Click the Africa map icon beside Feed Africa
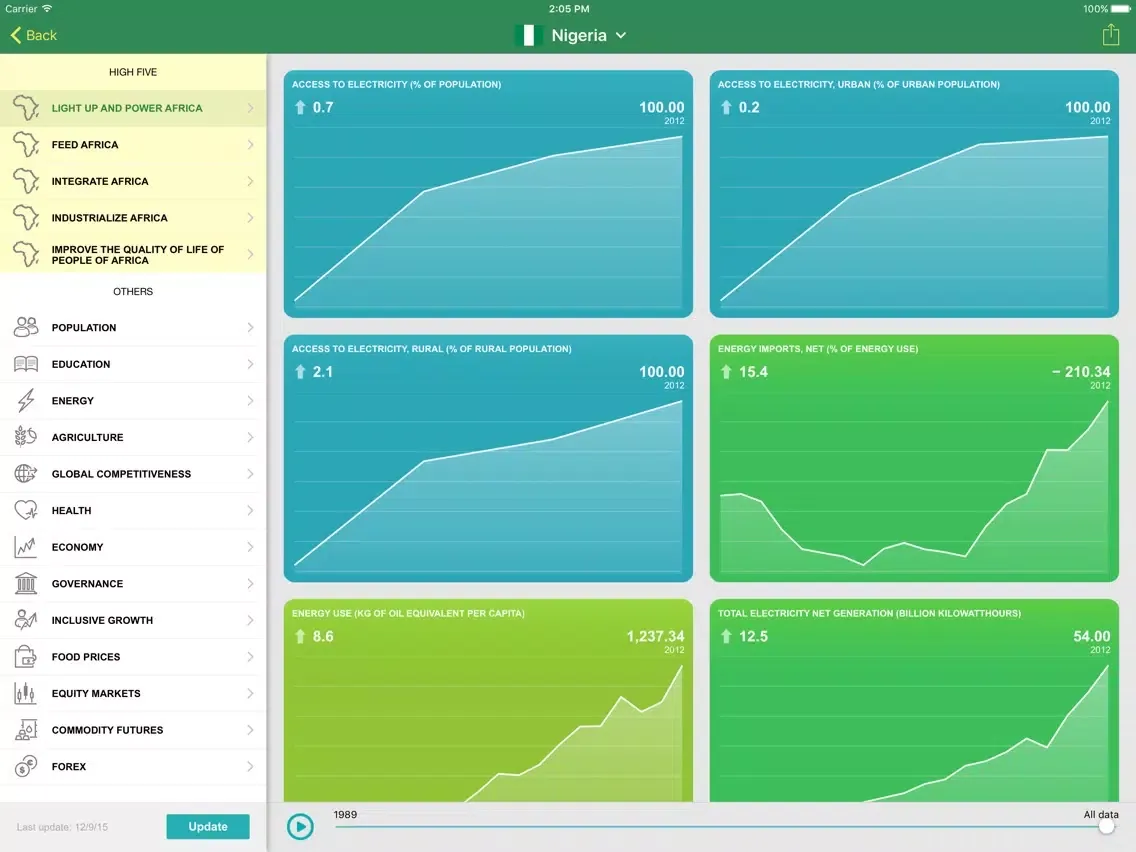Screen dimensions: 1136x852 pos(26,144)
